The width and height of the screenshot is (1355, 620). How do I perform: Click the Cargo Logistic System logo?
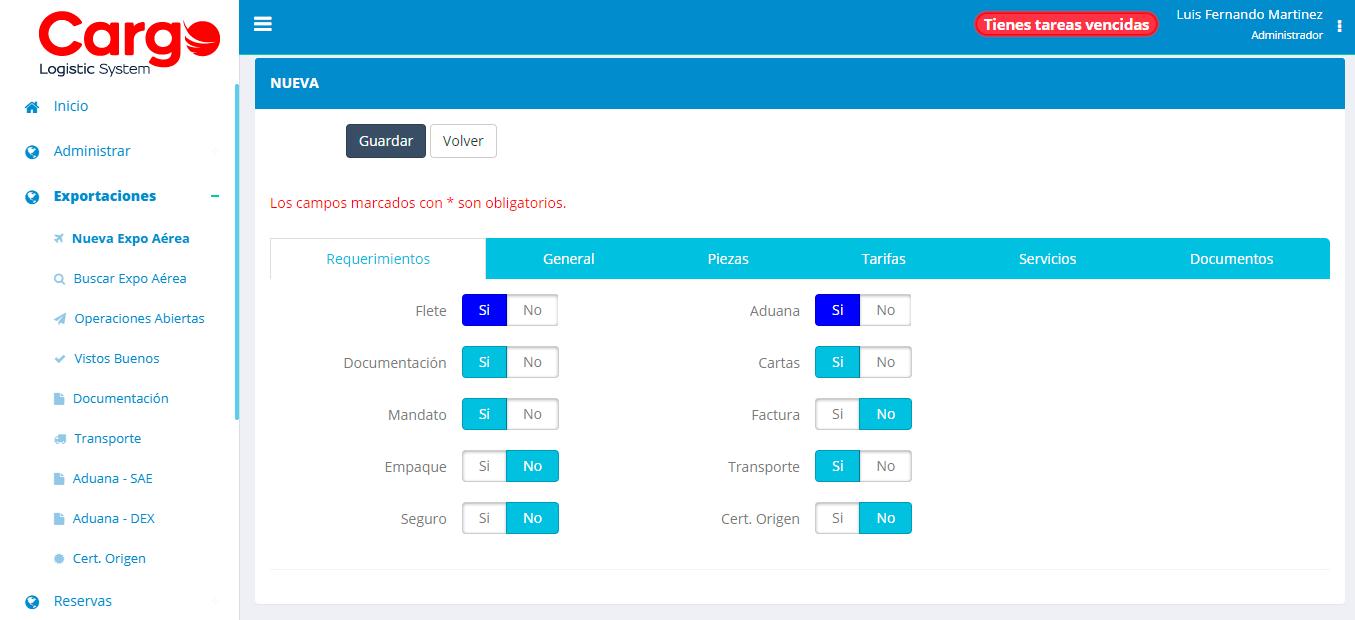point(128,42)
